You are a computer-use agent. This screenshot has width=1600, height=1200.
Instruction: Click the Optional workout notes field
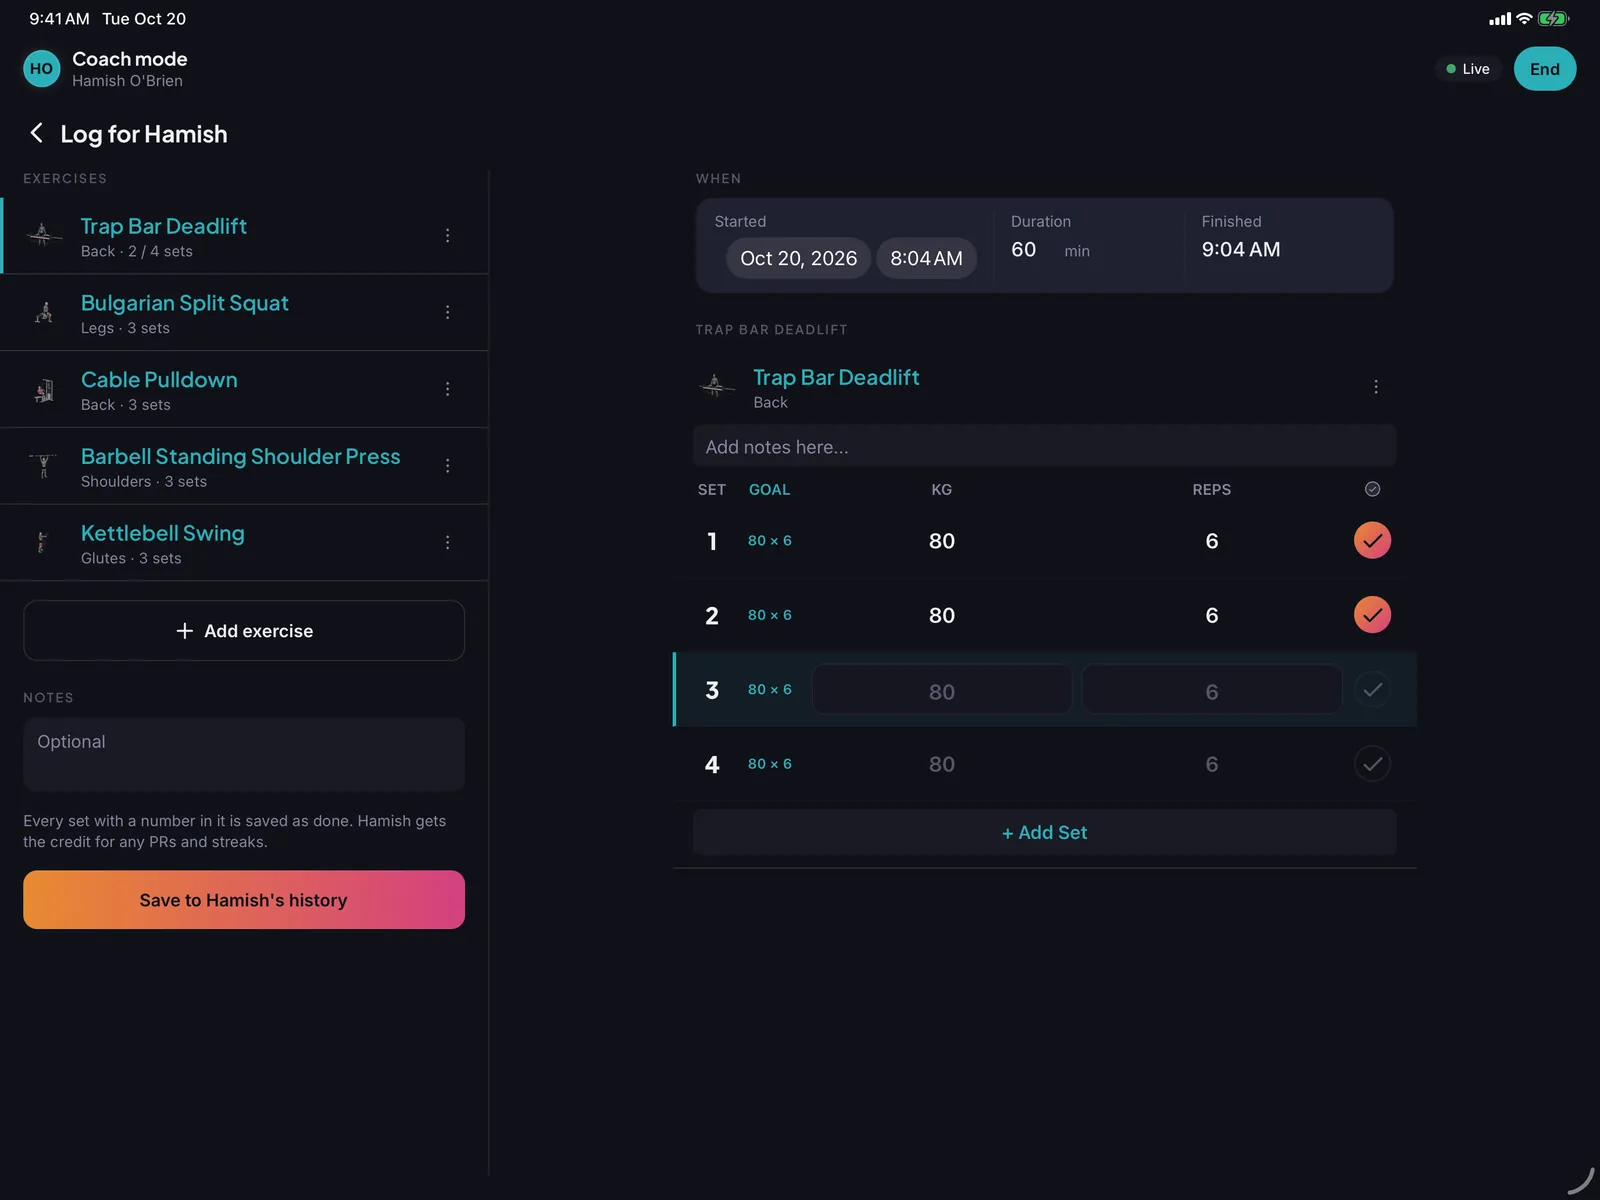[244, 754]
